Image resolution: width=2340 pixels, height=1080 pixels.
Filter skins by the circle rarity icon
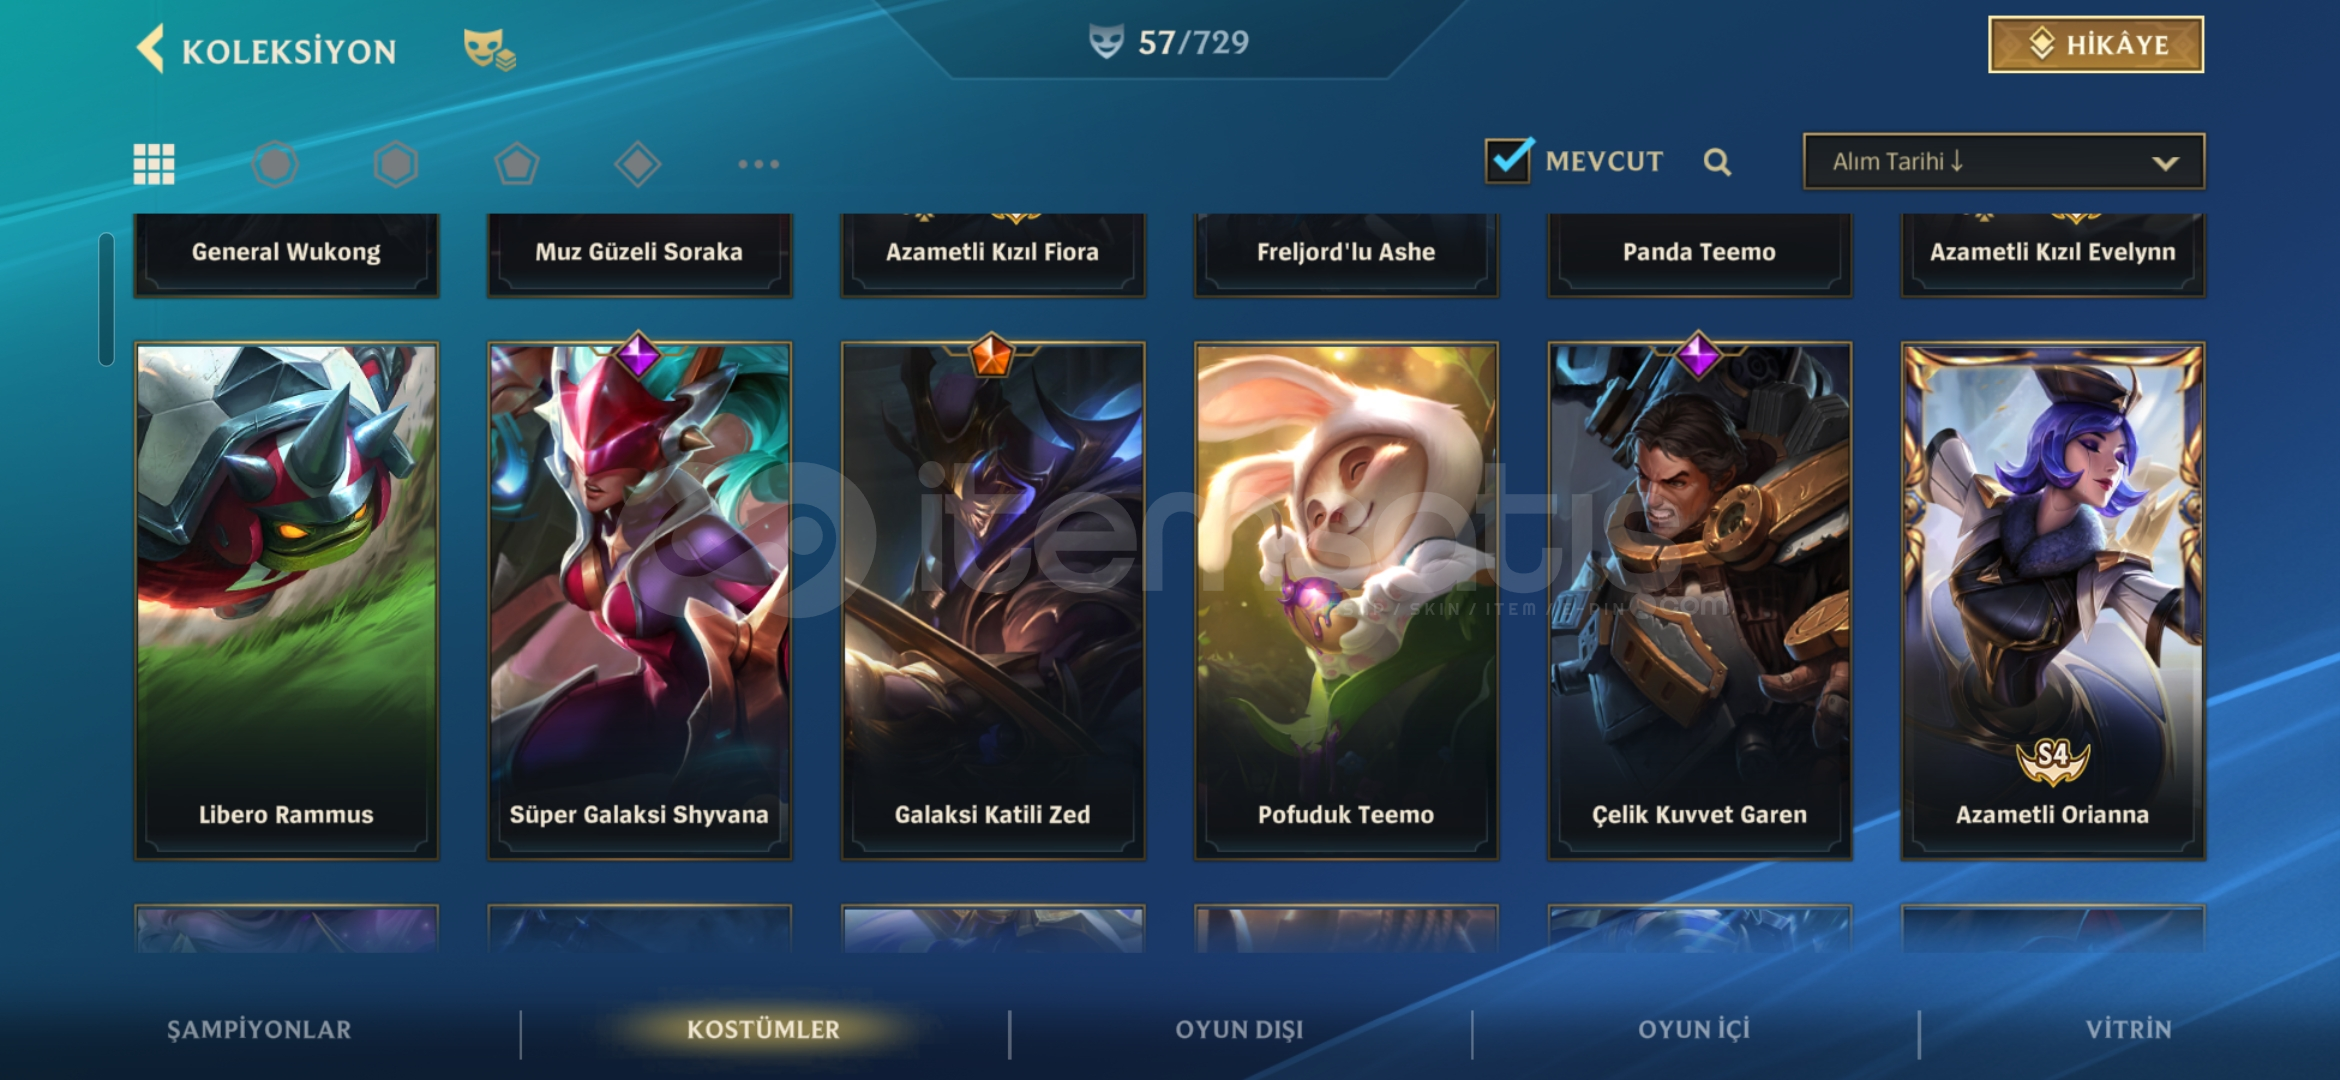click(x=275, y=164)
